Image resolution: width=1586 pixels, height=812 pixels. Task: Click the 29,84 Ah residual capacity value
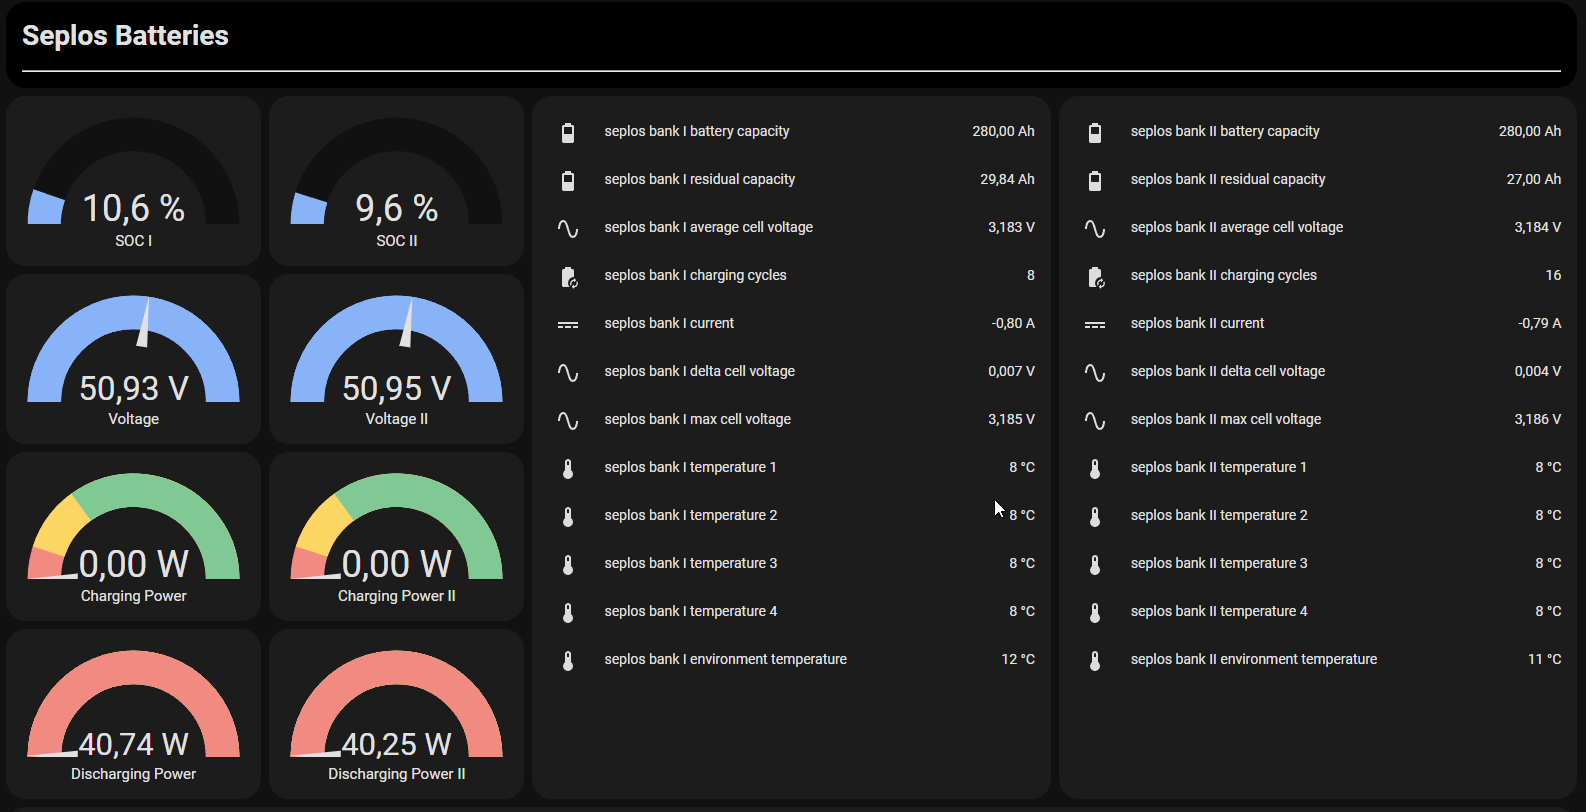point(1007,179)
